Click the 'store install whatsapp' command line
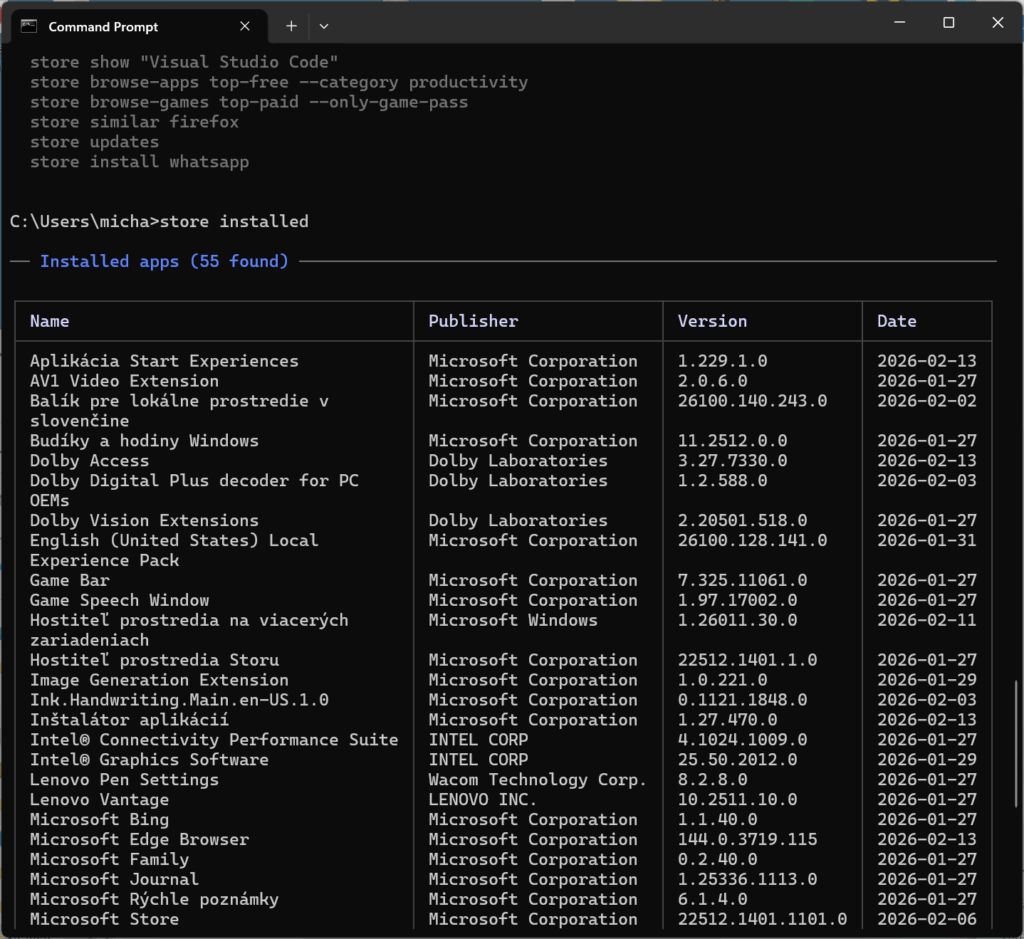This screenshot has height=939, width=1024. (139, 161)
